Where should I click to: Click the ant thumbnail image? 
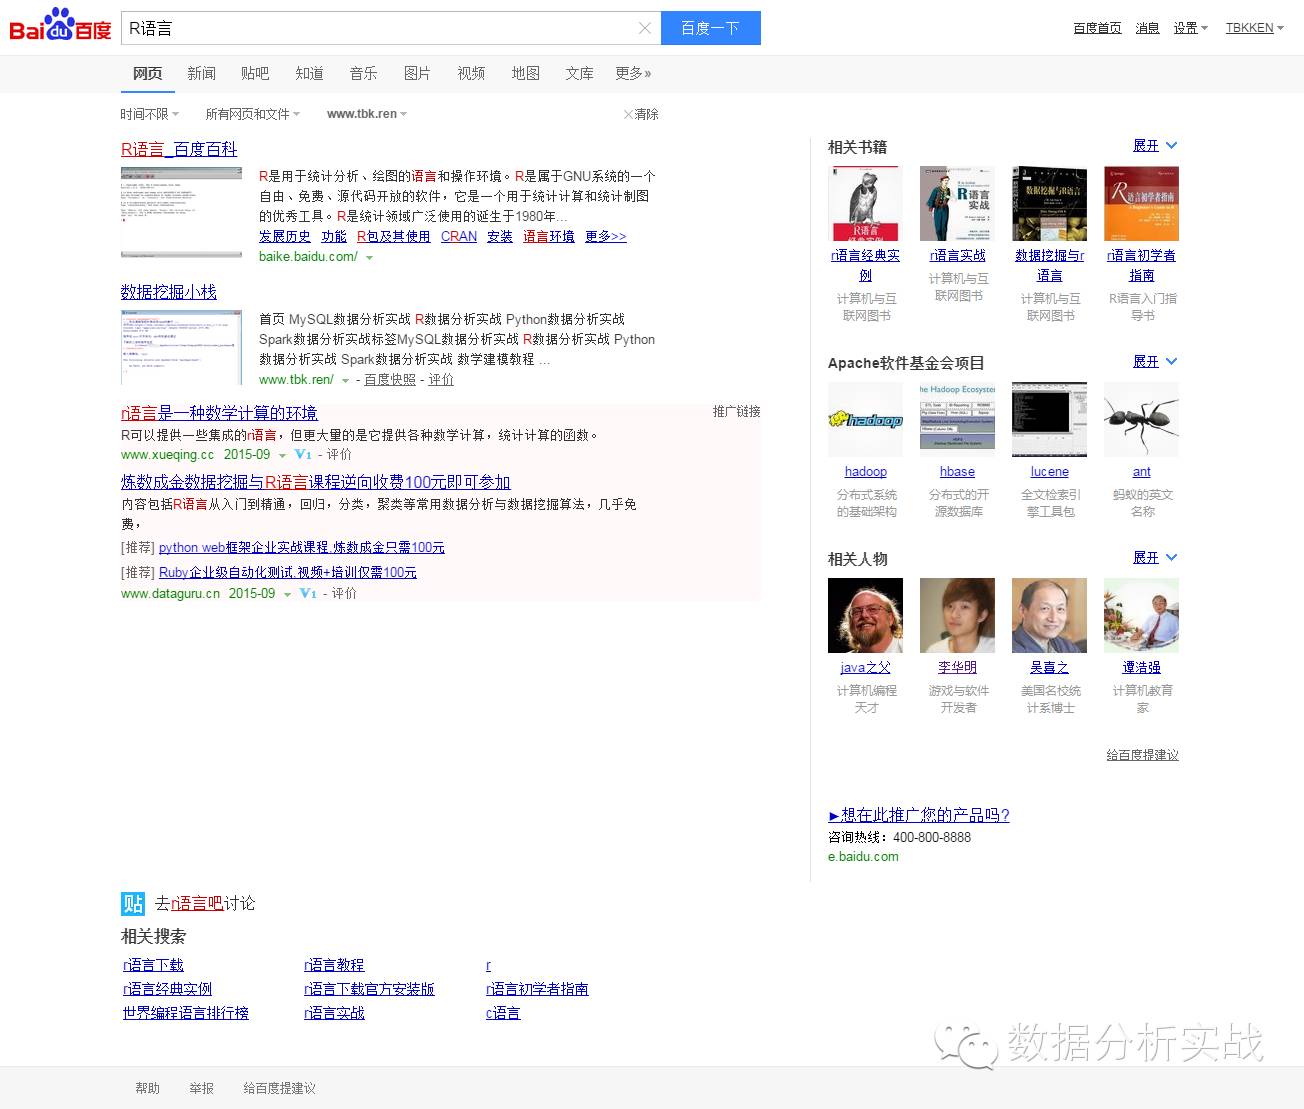coord(1142,419)
